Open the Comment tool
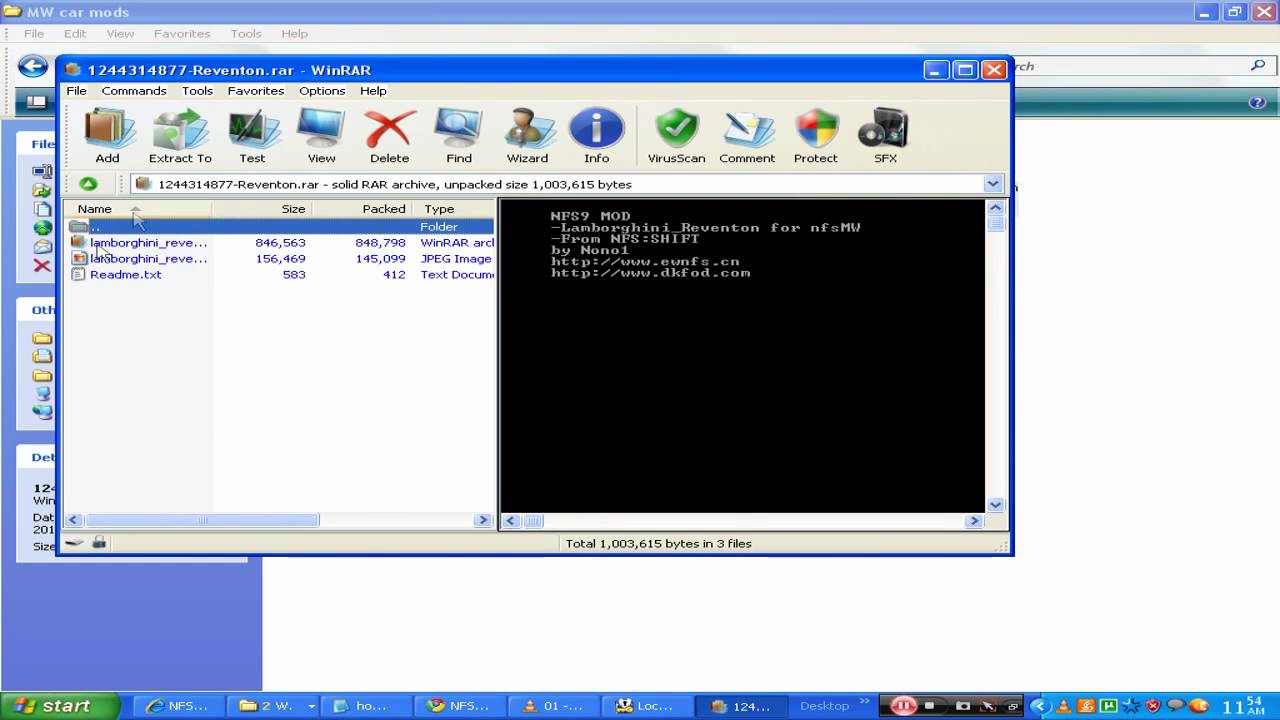The height and width of the screenshot is (720, 1280). coord(747,136)
